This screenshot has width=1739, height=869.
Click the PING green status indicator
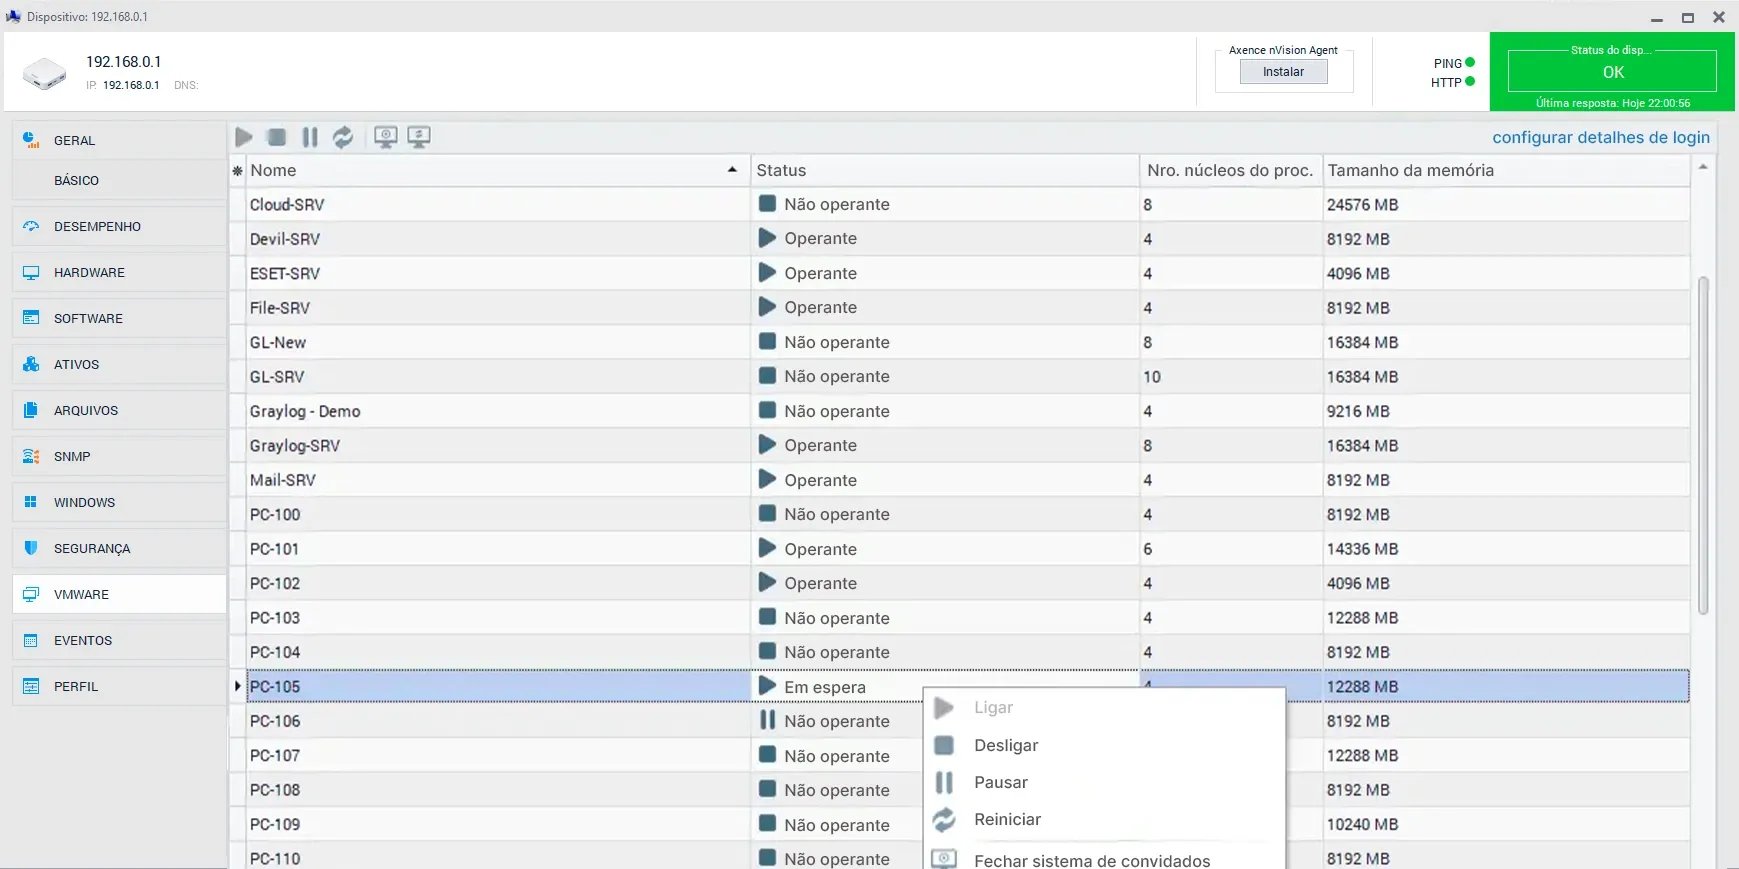[1470, 63]
